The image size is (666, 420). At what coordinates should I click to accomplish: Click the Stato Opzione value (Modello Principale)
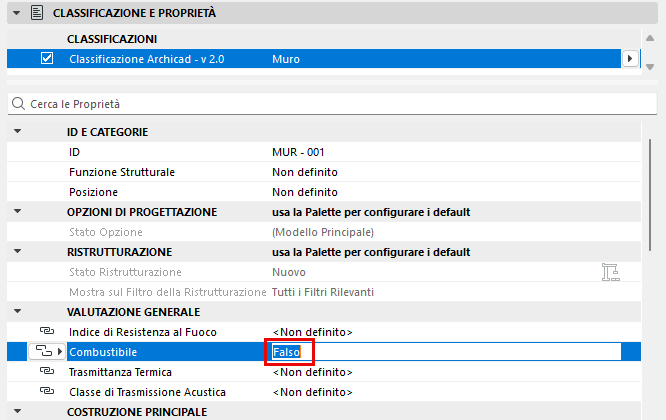[323, 232]
